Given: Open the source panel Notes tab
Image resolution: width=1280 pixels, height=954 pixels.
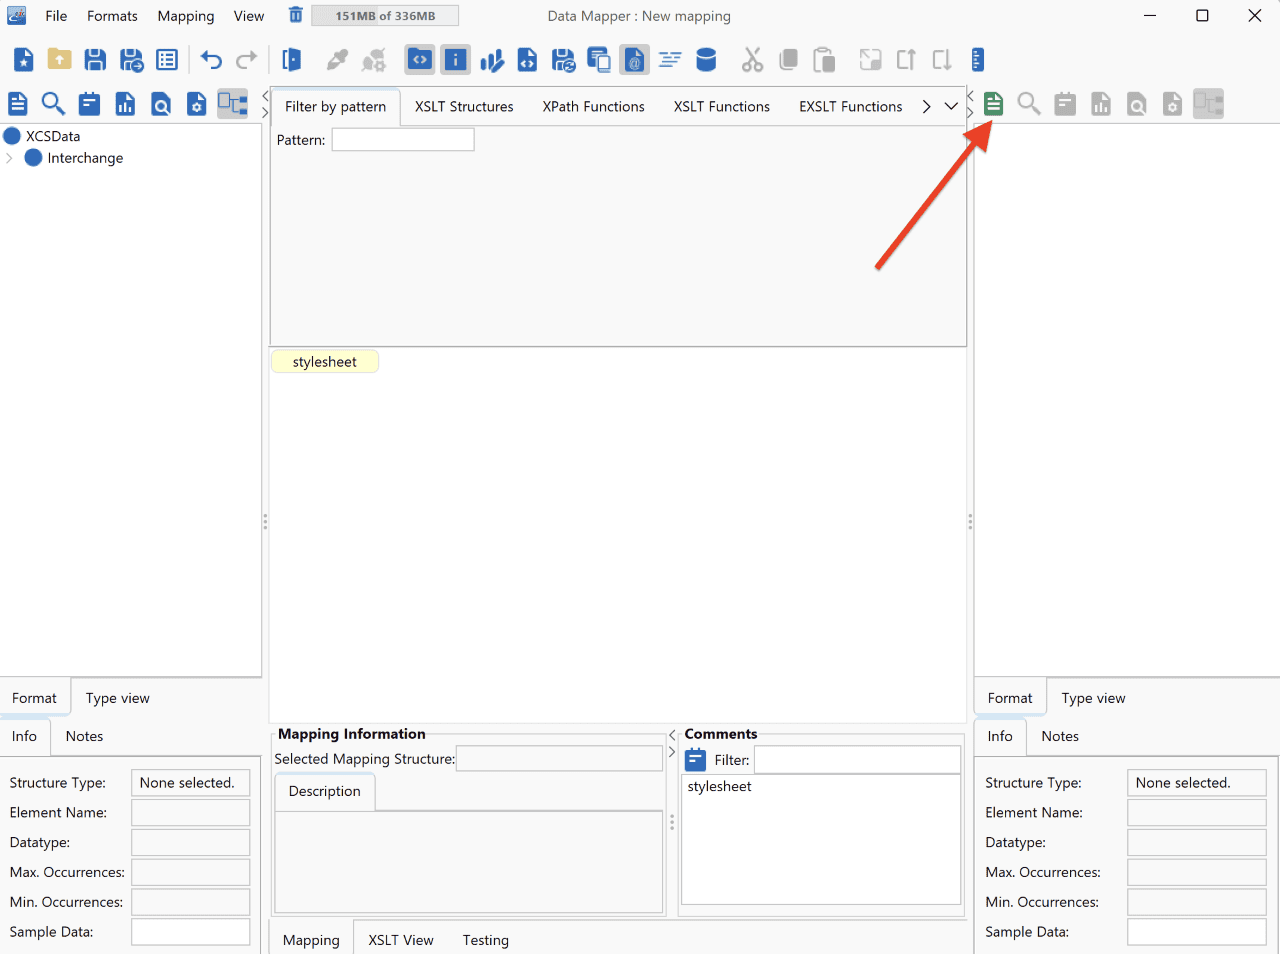Looking at the screenshot, I should click(85, 736).
